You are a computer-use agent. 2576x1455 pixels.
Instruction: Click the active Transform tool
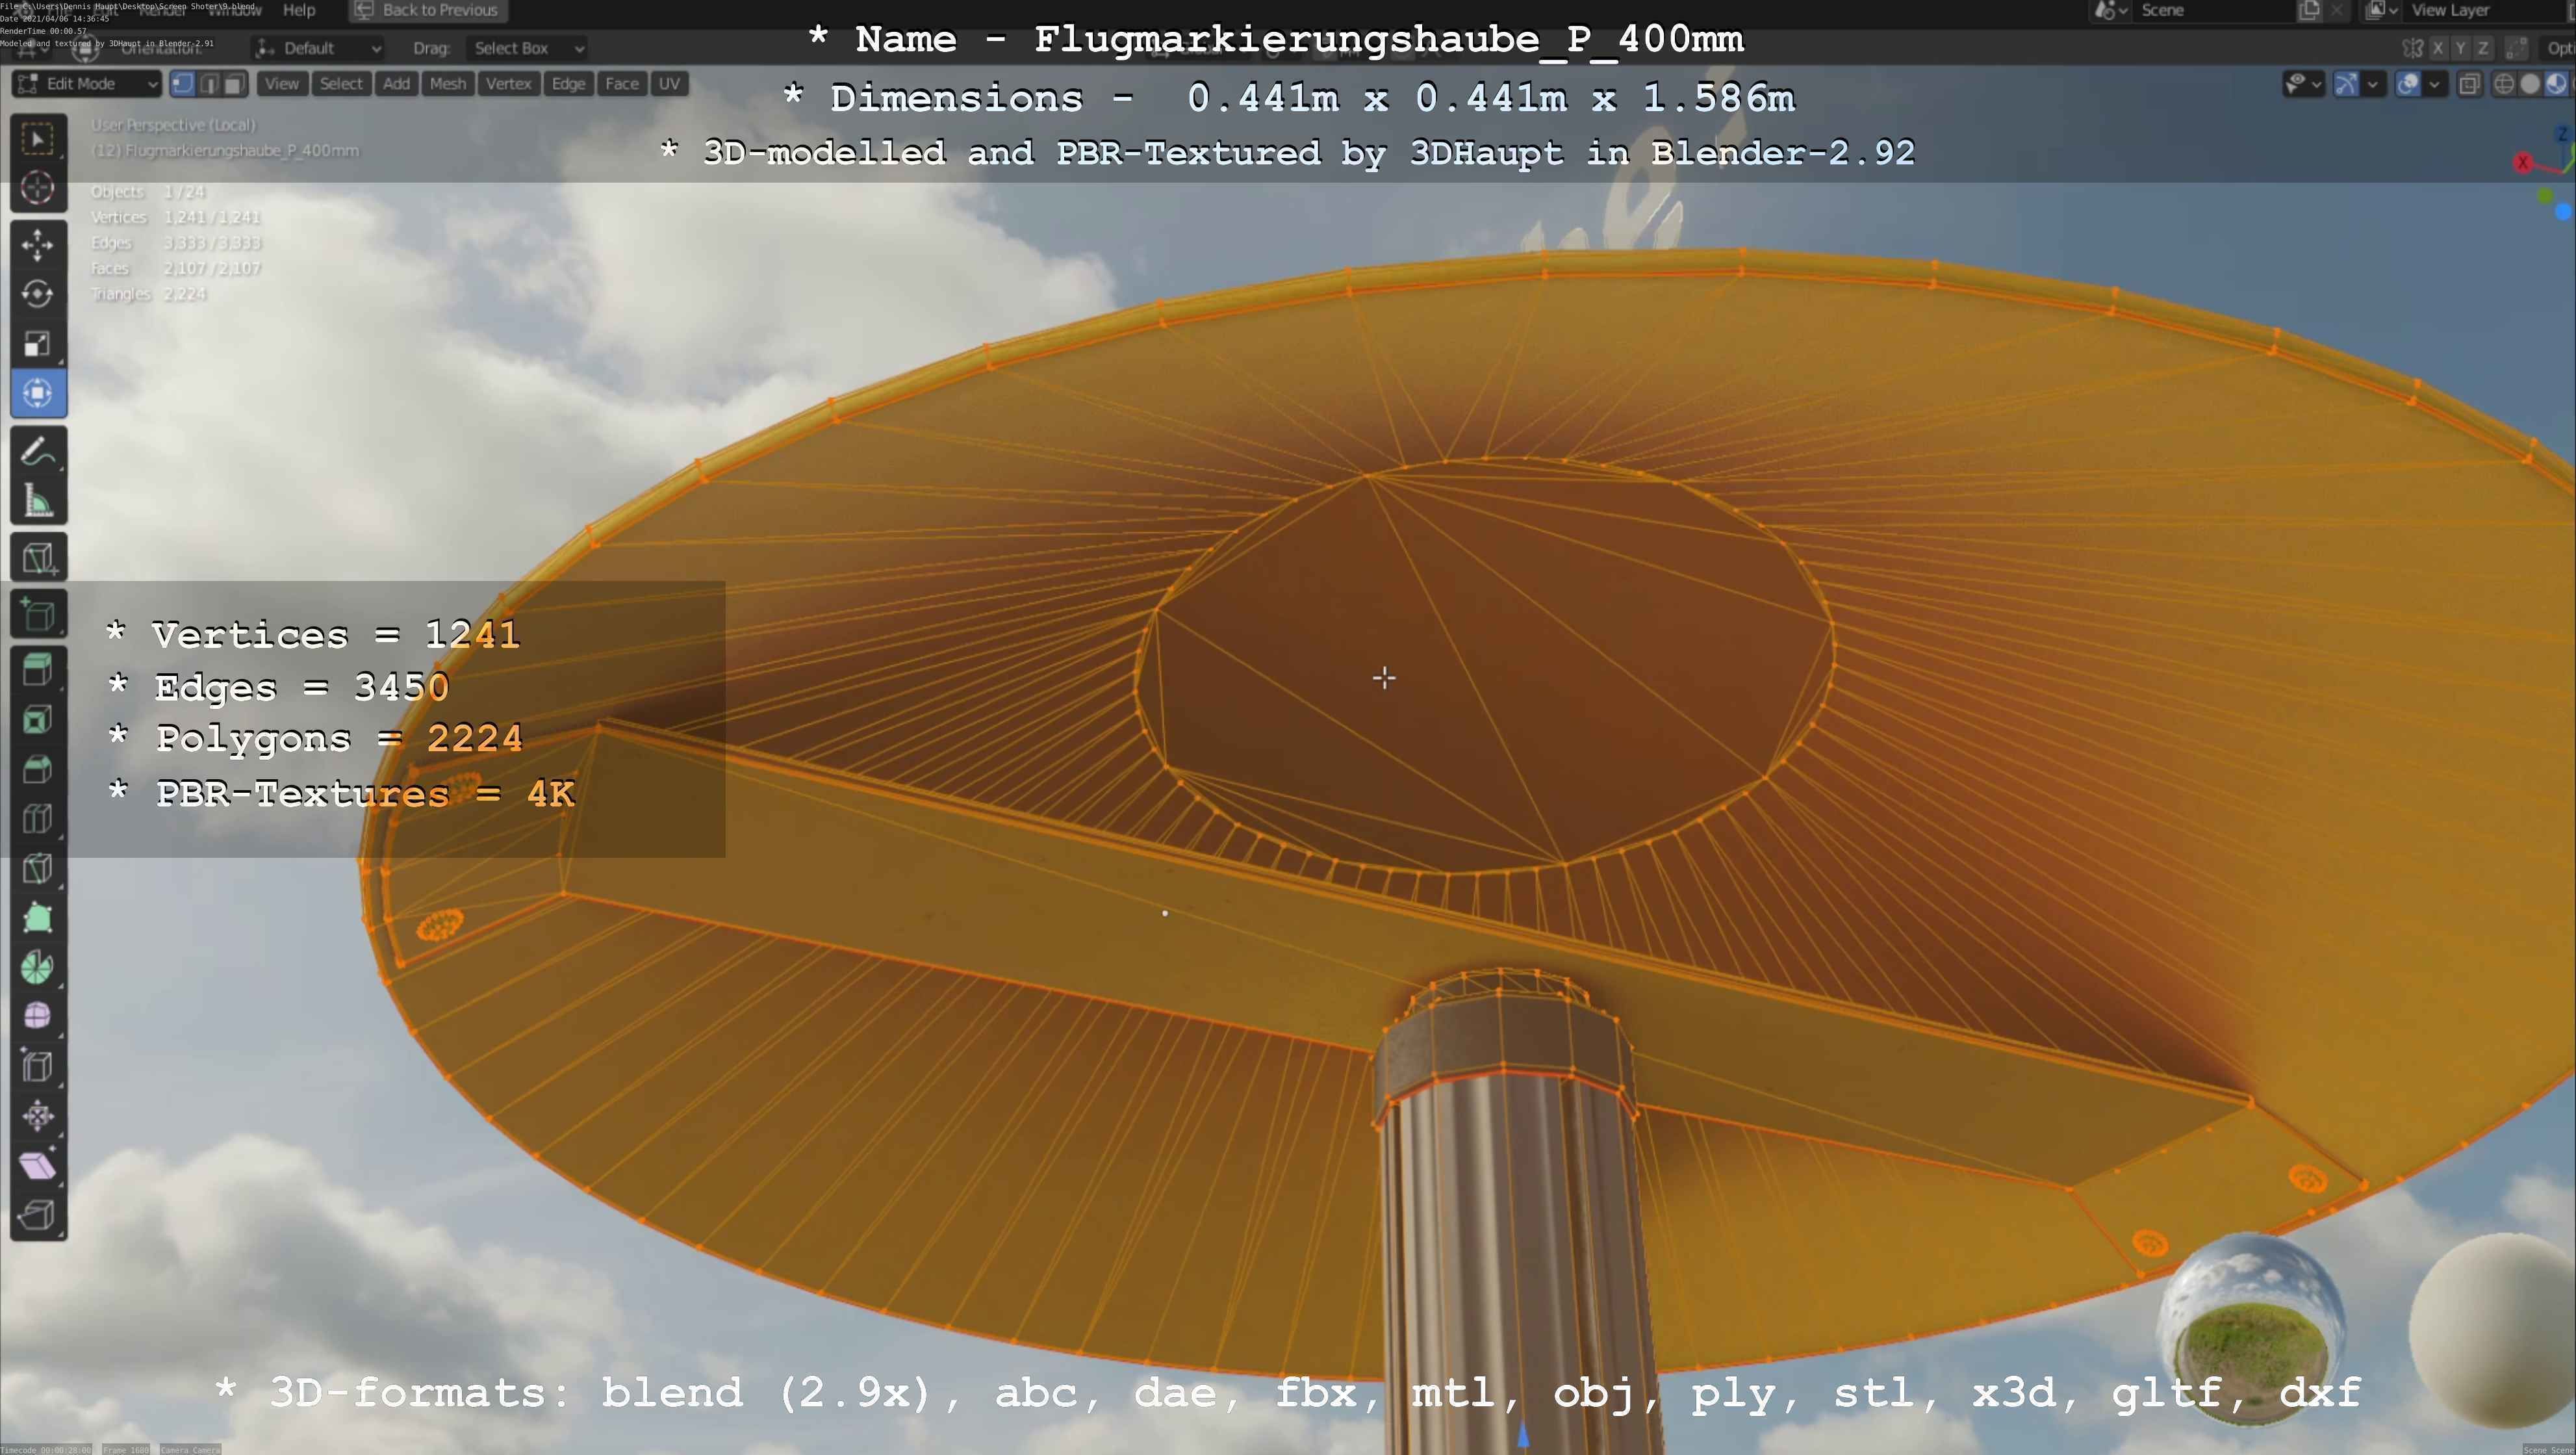coord(38,393)
